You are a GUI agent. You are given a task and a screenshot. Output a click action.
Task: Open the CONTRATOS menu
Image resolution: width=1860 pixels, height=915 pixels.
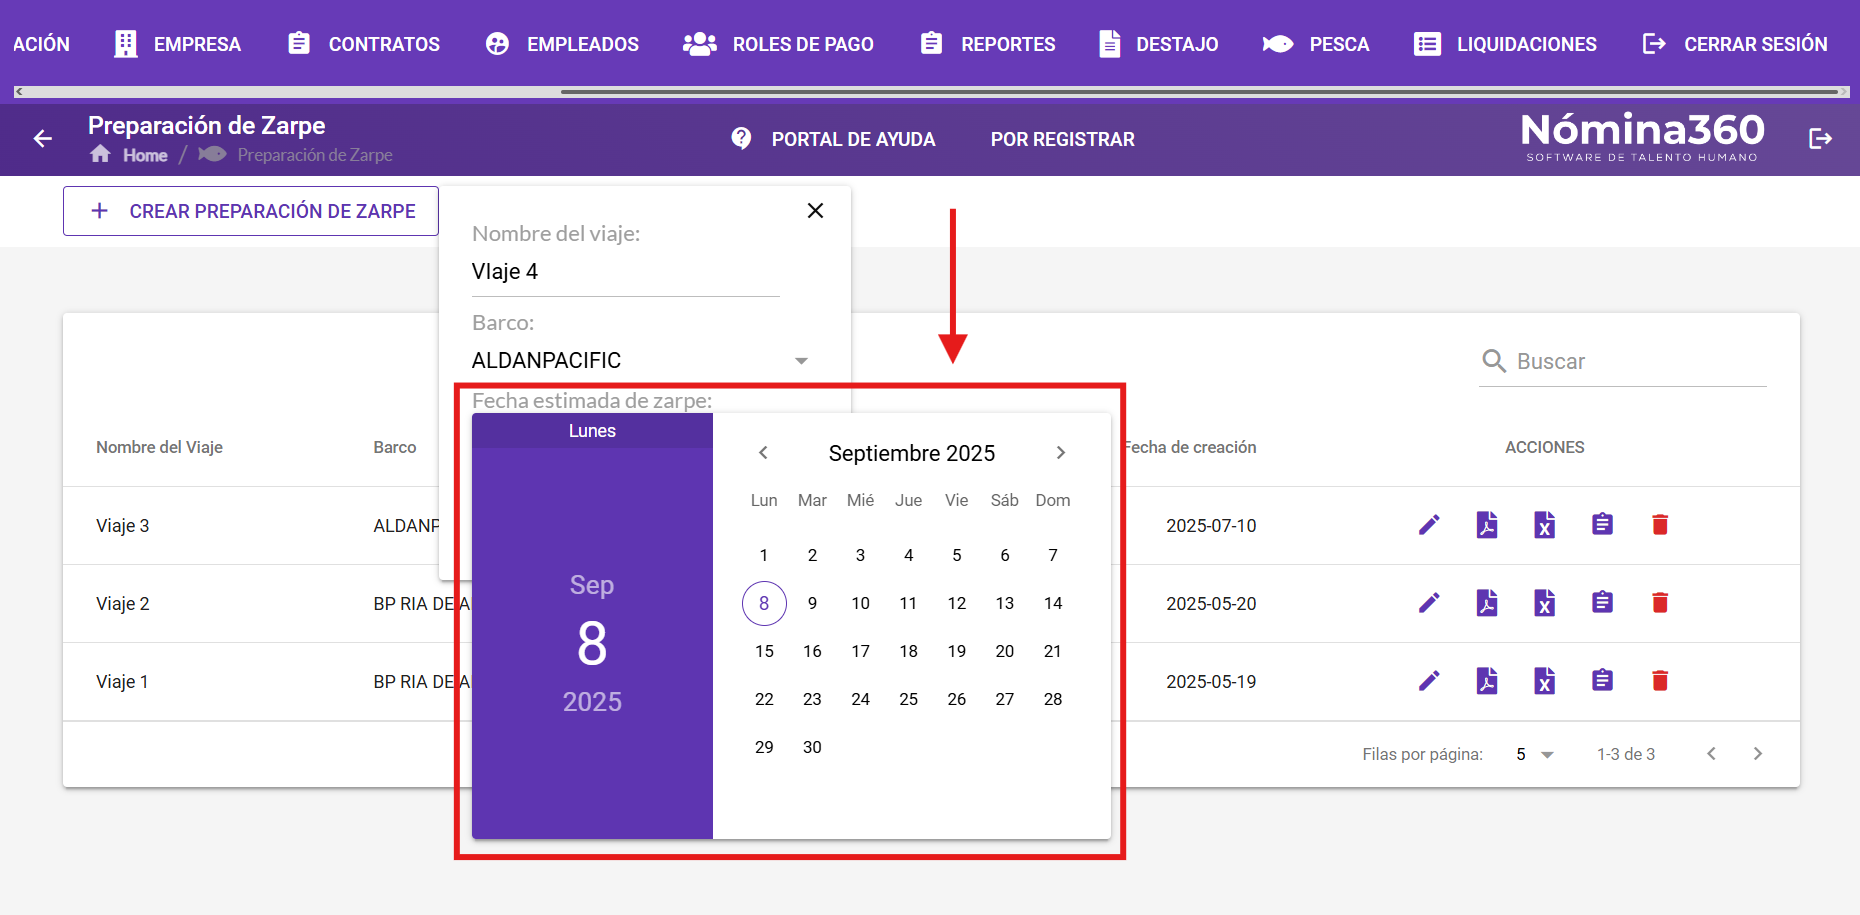point(364,44)
